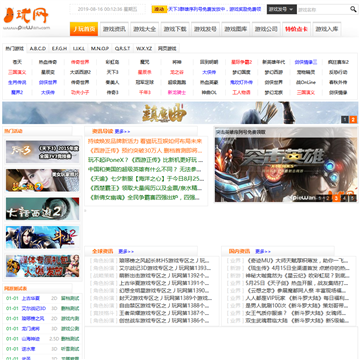The width and height of the screenshot is (360, 360).
Task: Open the 战OnLine game link
Action: (306, 82)
